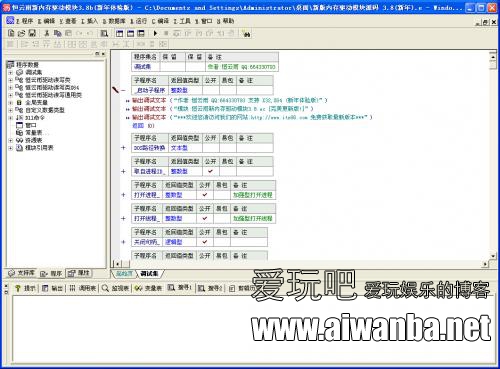Open the 监视表 output panel tab
The width and height of the screenshot is (500, 369).
pos(116,288)
